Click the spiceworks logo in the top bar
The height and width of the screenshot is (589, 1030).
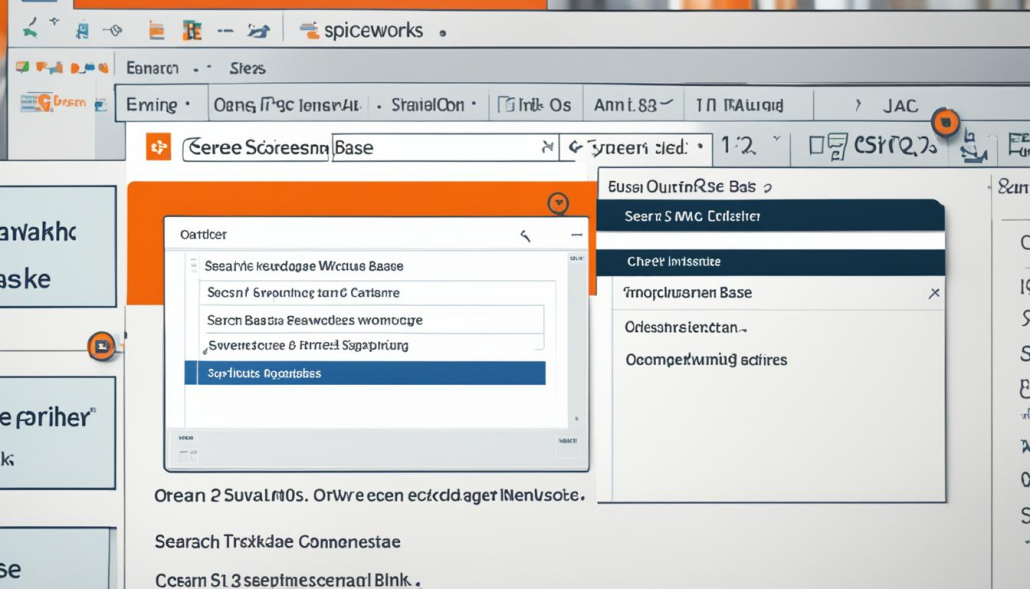[361, 30]
